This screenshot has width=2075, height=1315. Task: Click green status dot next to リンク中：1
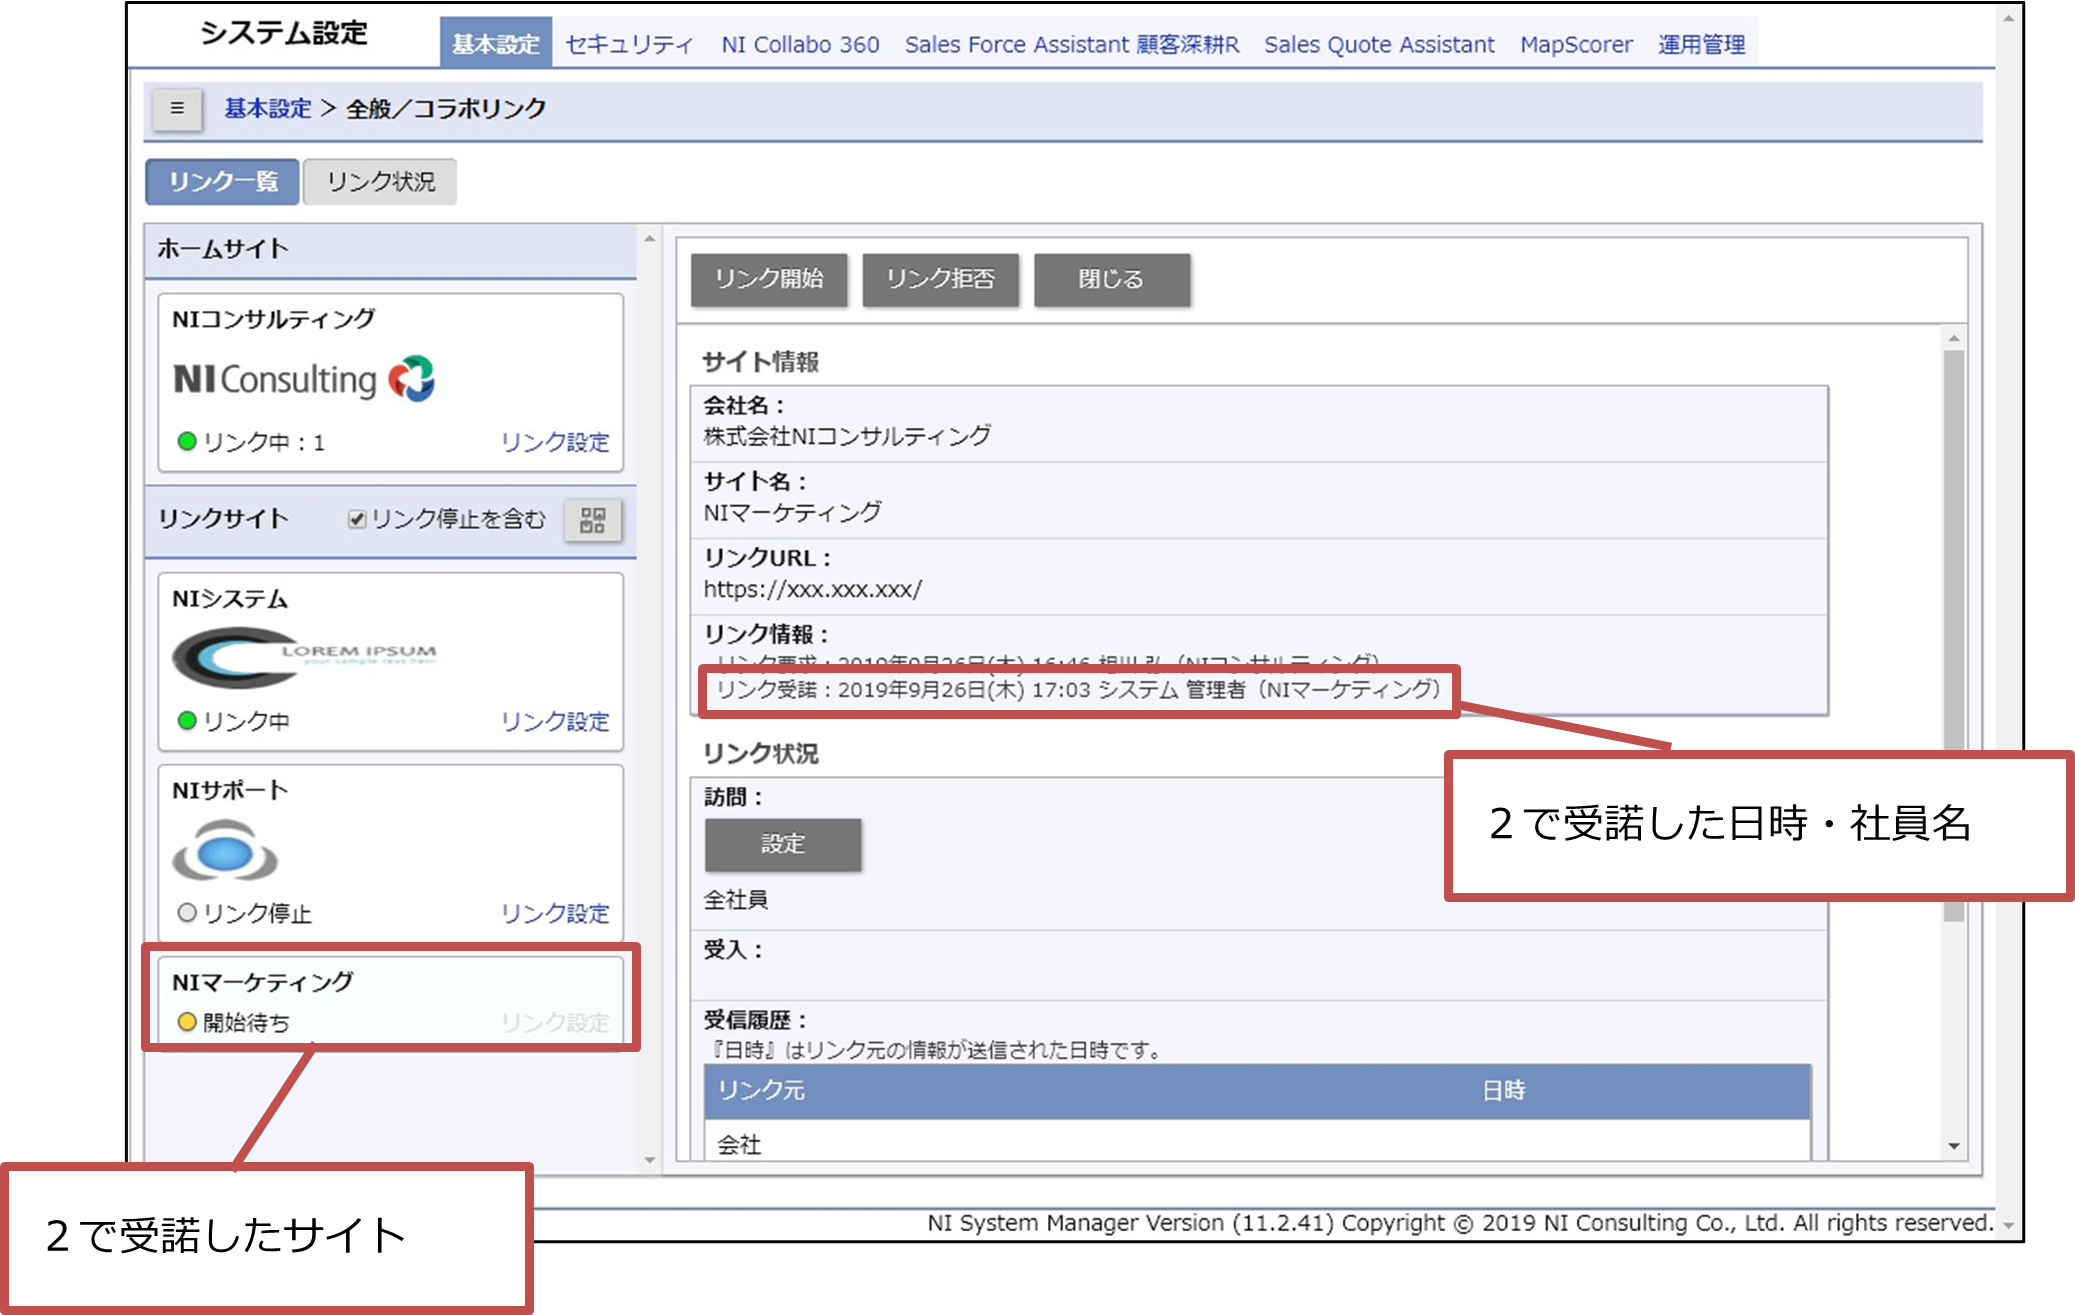click(x=186, y=441)
